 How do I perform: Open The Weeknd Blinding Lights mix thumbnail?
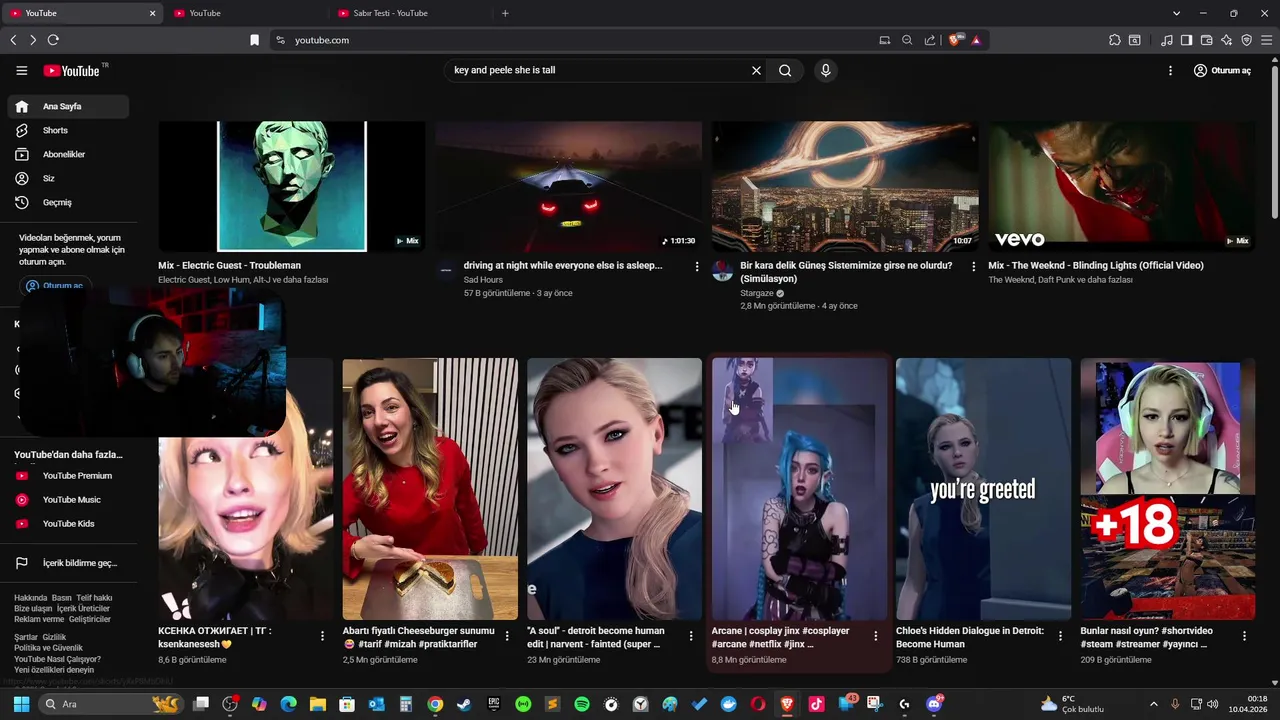1122,186
